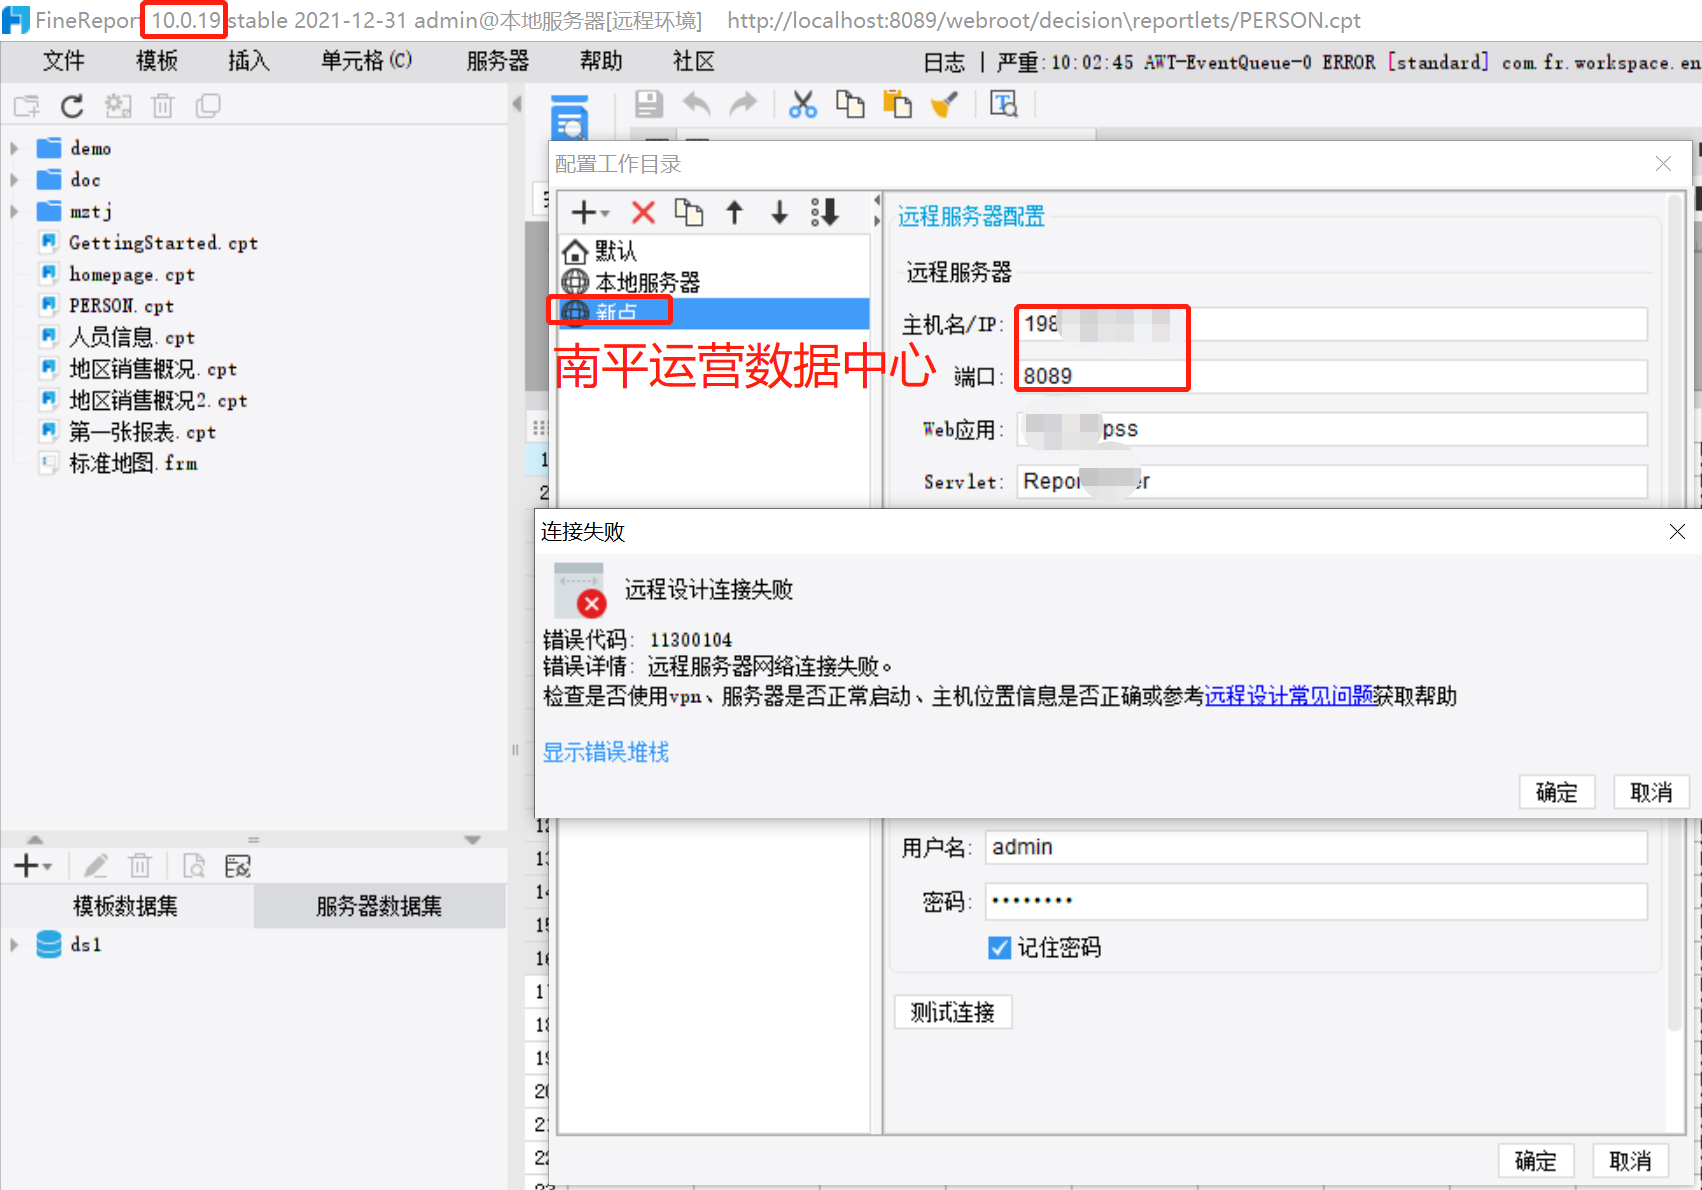1702x1190 pixels.
Task: Click the delete trash icon above file tree
Action: (163, 106)
